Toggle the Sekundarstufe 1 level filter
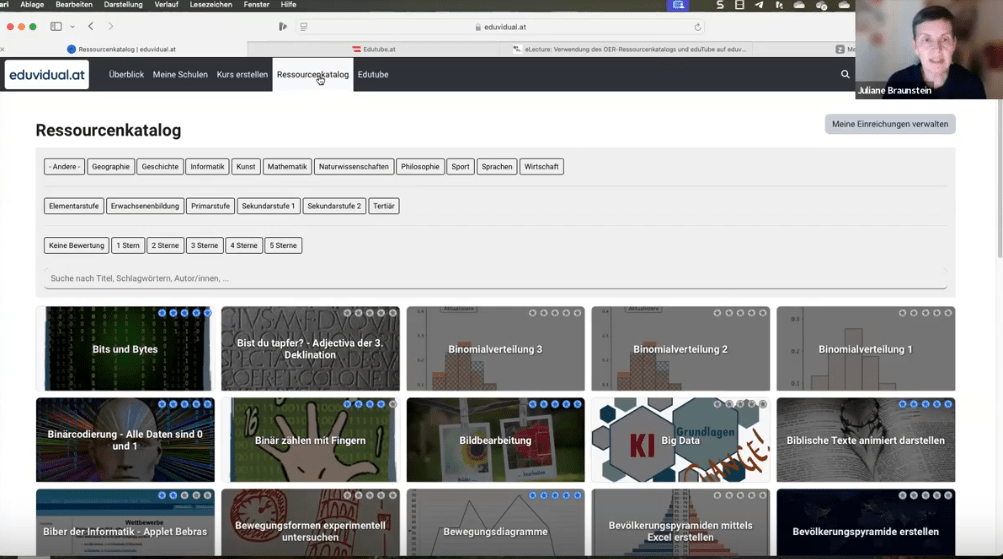This screenshot has width=1003, height=559. [269, 206]
